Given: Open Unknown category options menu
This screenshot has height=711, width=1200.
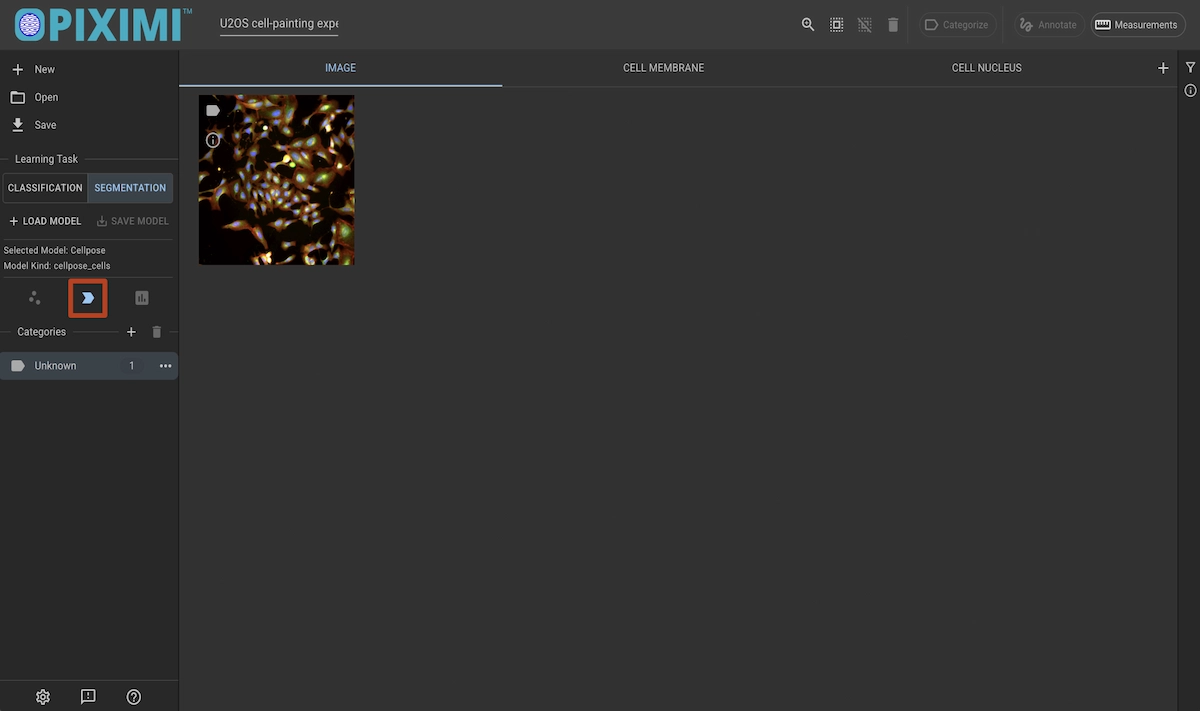Looking at the screenshot, I should coord(166,366).
